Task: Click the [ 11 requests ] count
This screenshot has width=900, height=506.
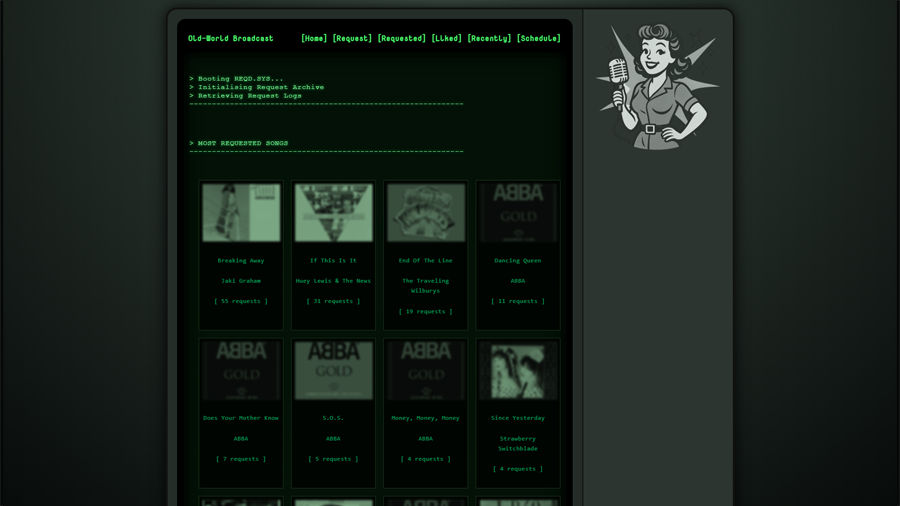Action: 518,301
